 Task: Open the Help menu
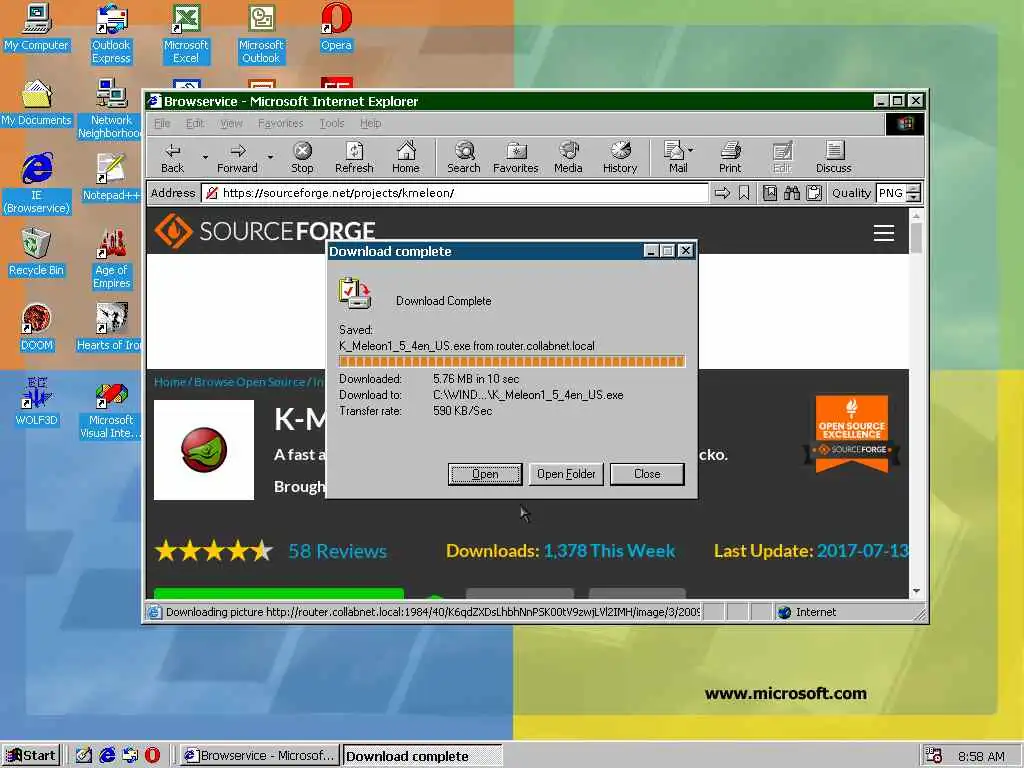[x=370, y=123]
